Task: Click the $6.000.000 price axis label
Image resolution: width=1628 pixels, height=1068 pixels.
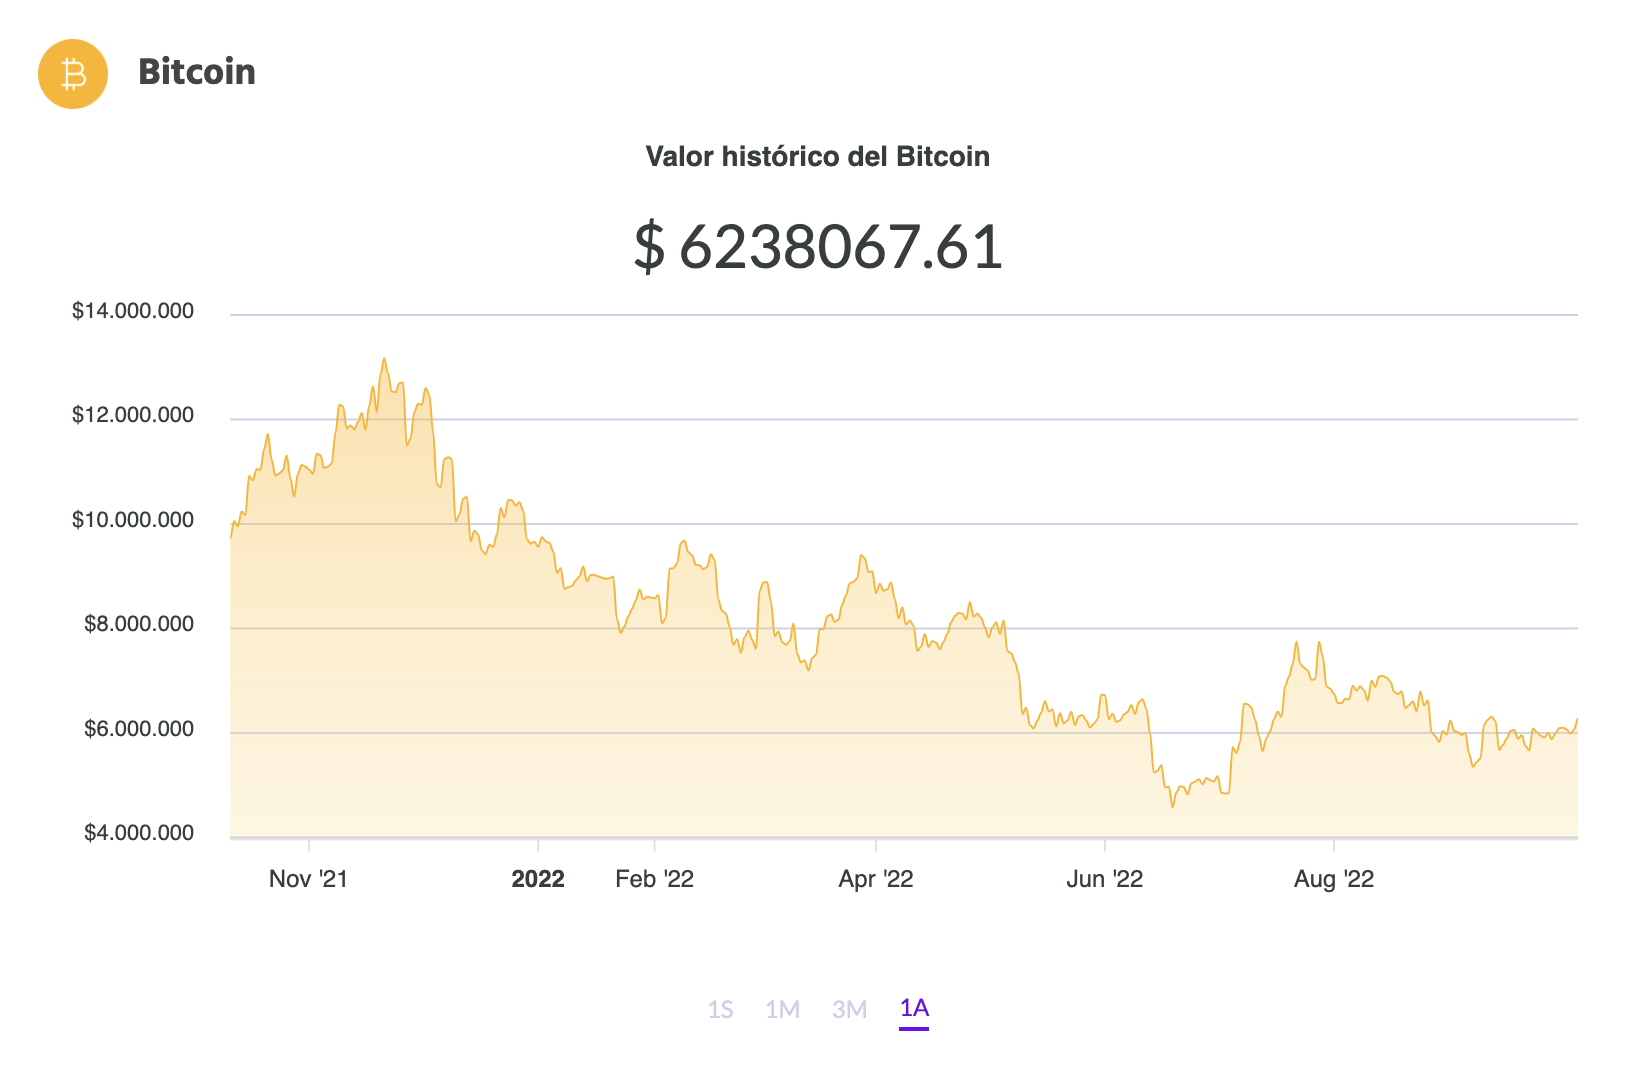Action: [x=139, y=729]
